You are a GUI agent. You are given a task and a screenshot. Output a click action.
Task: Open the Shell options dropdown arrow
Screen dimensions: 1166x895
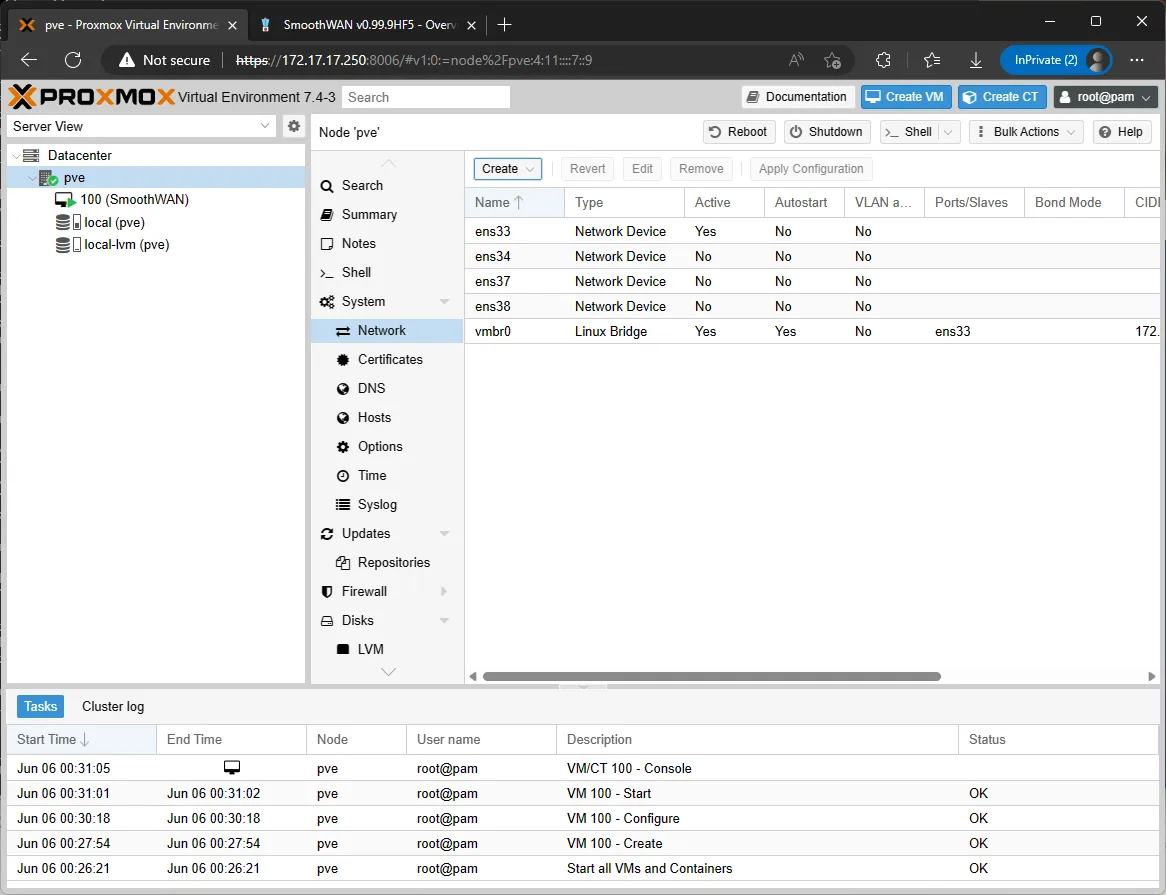click(948, 132)
